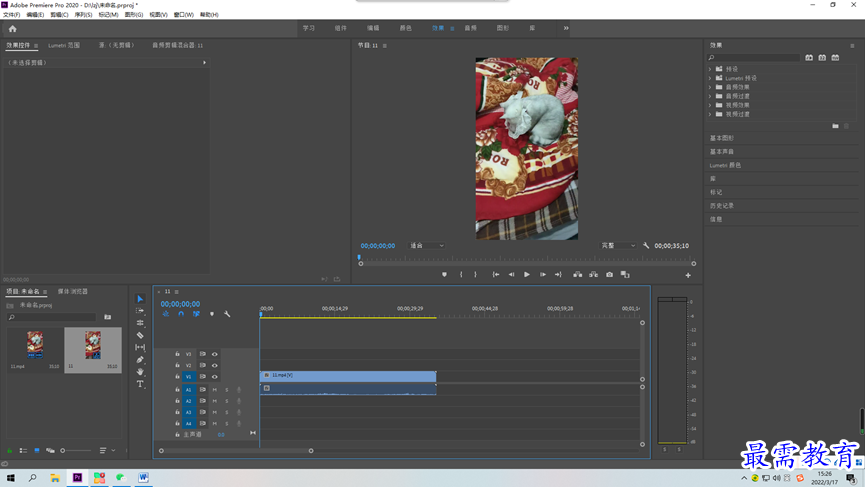Select the Slip tool
865x487 pixels.
click(x=140, y=347)
